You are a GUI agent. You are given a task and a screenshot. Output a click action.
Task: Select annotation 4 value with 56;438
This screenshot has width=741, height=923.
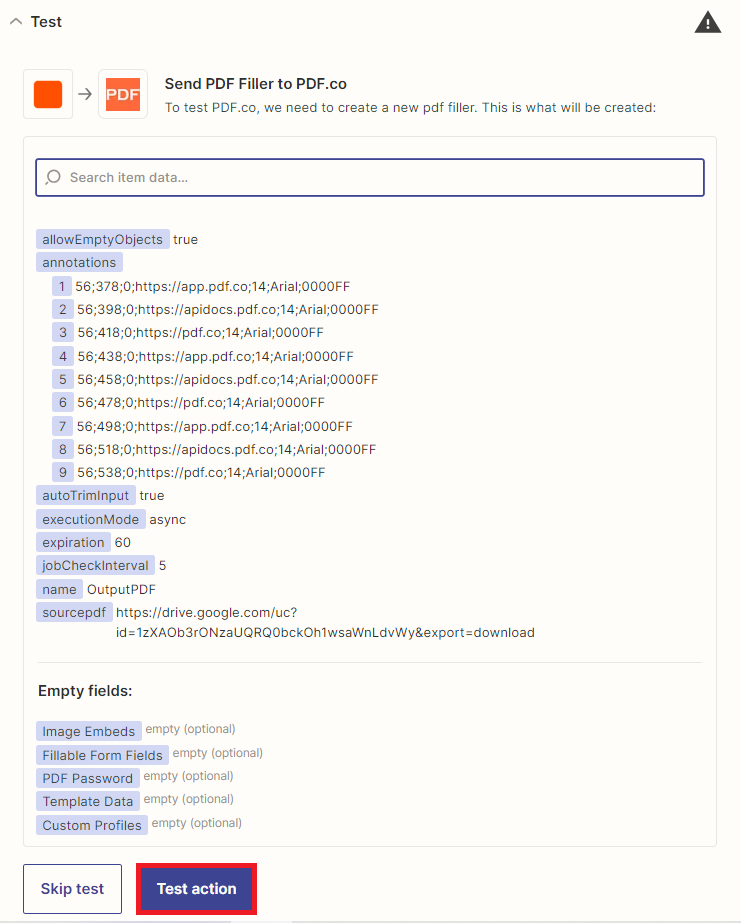click(x=215, y=357)
